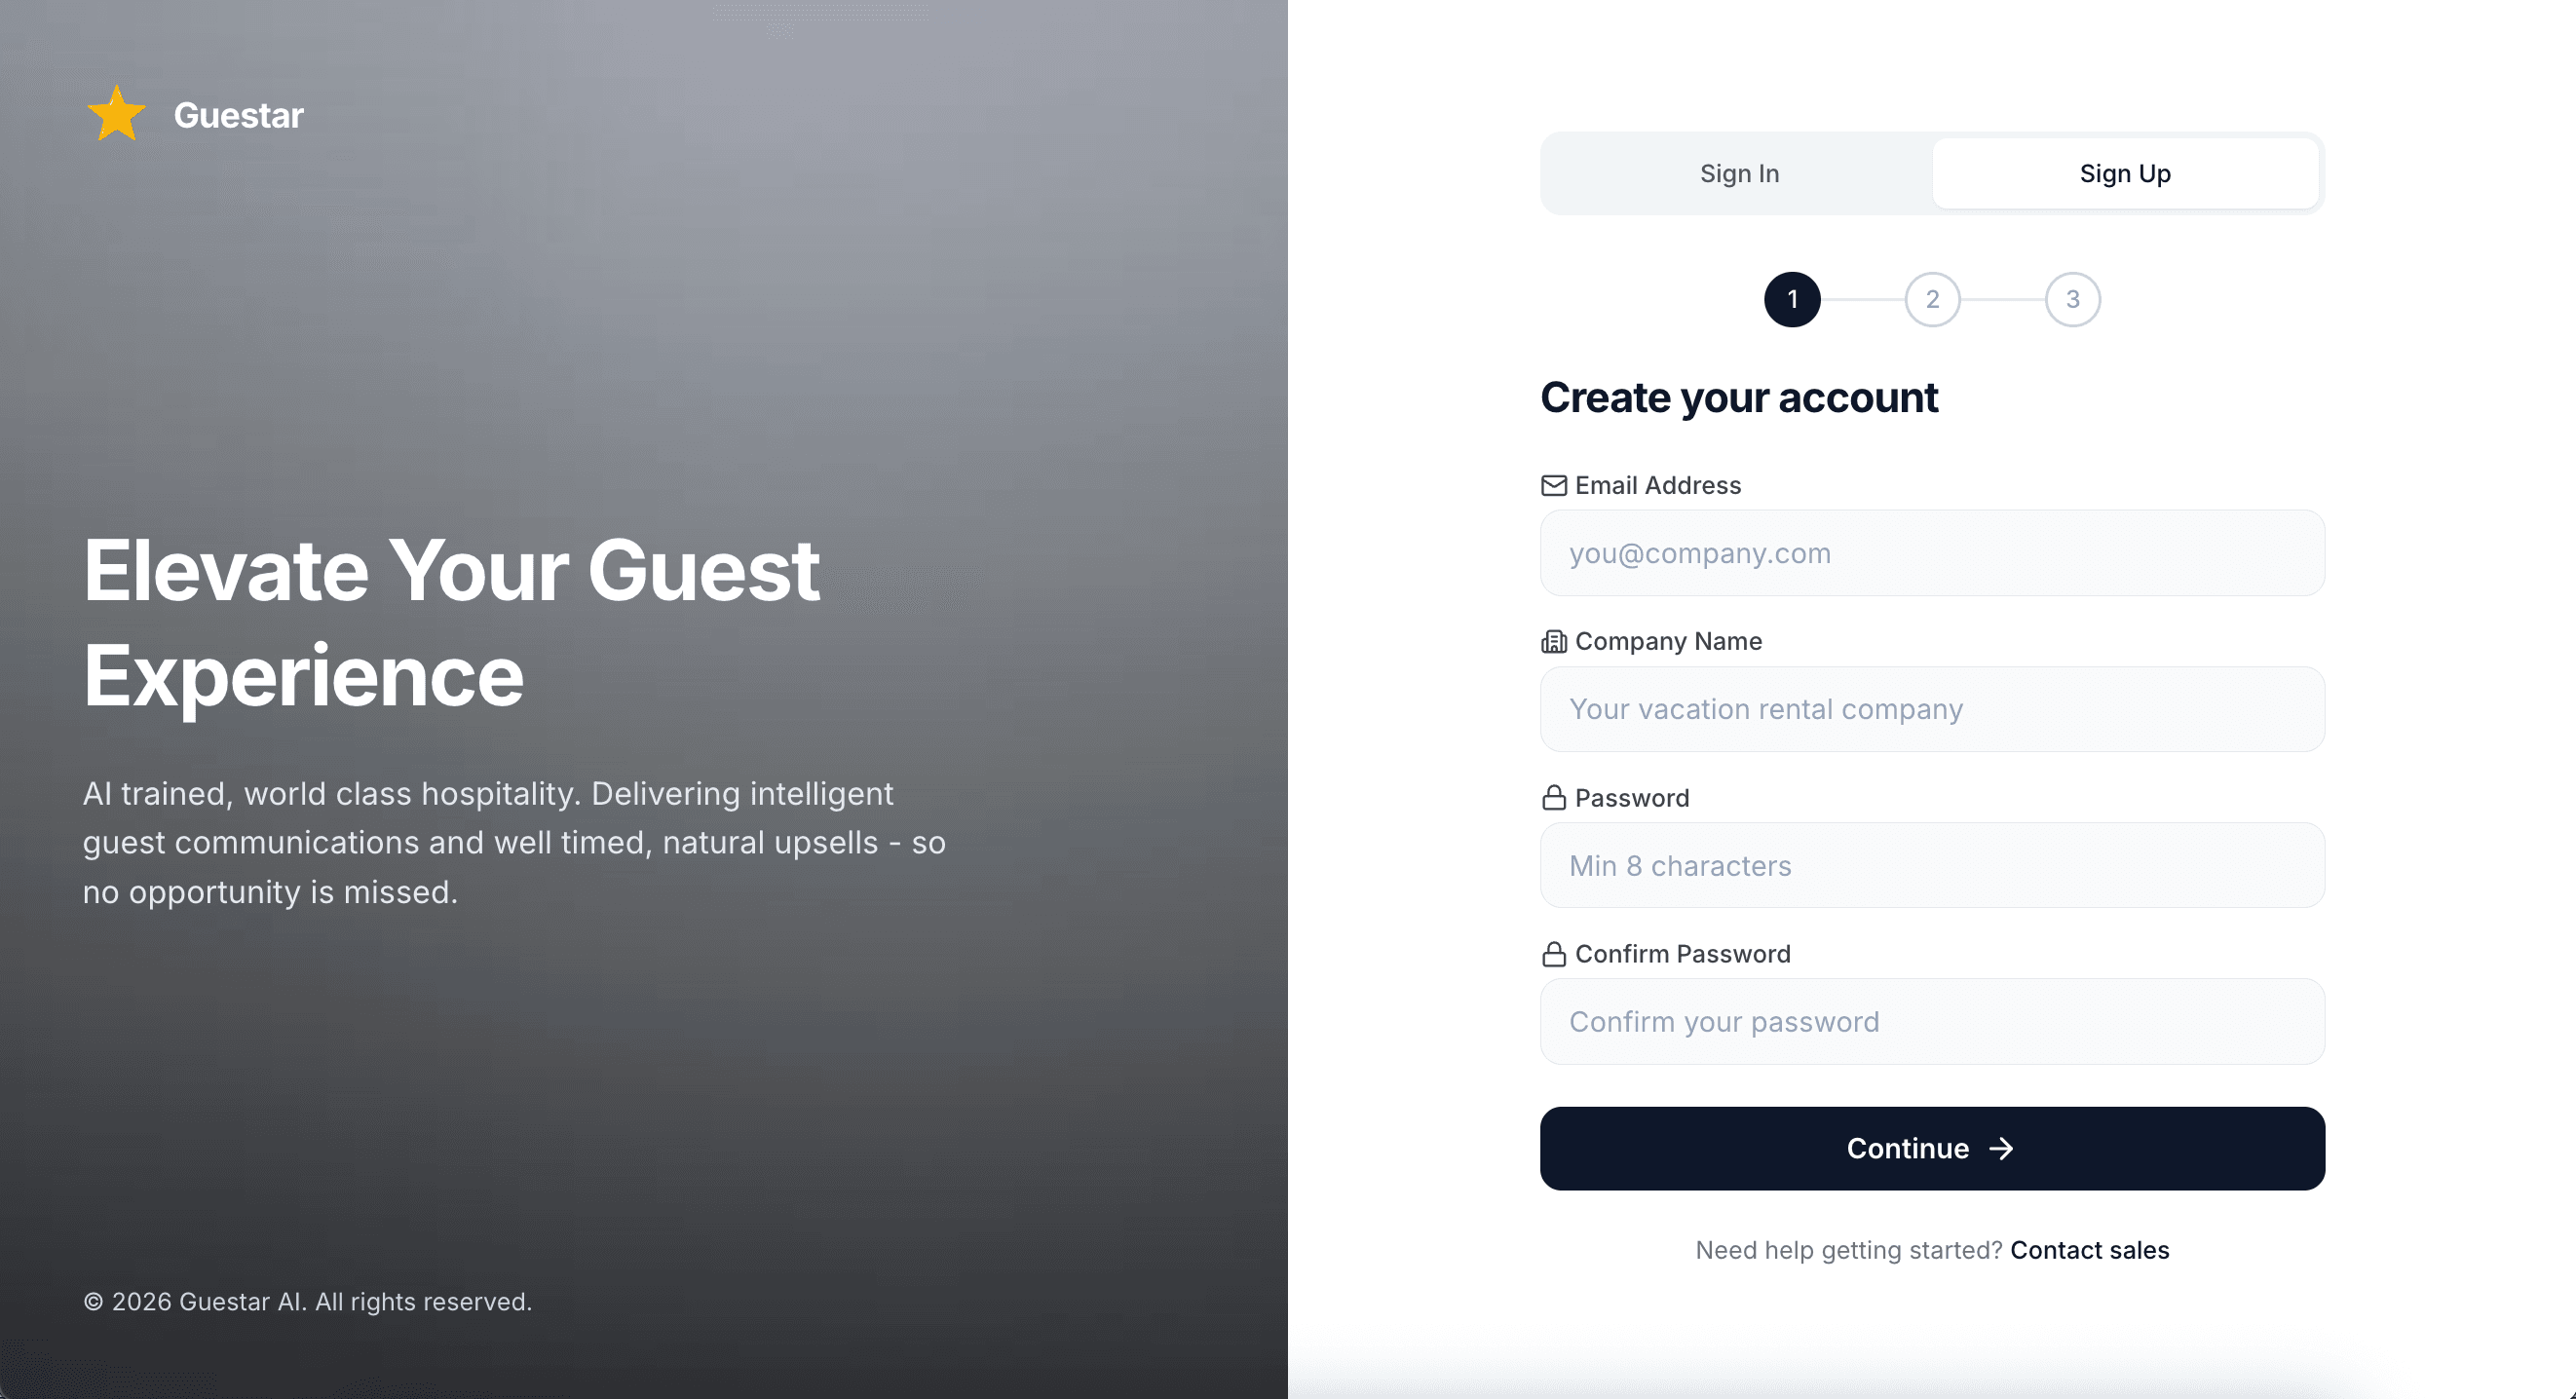Click the envelope icon beside Email Address

[x=1553, y=486]
